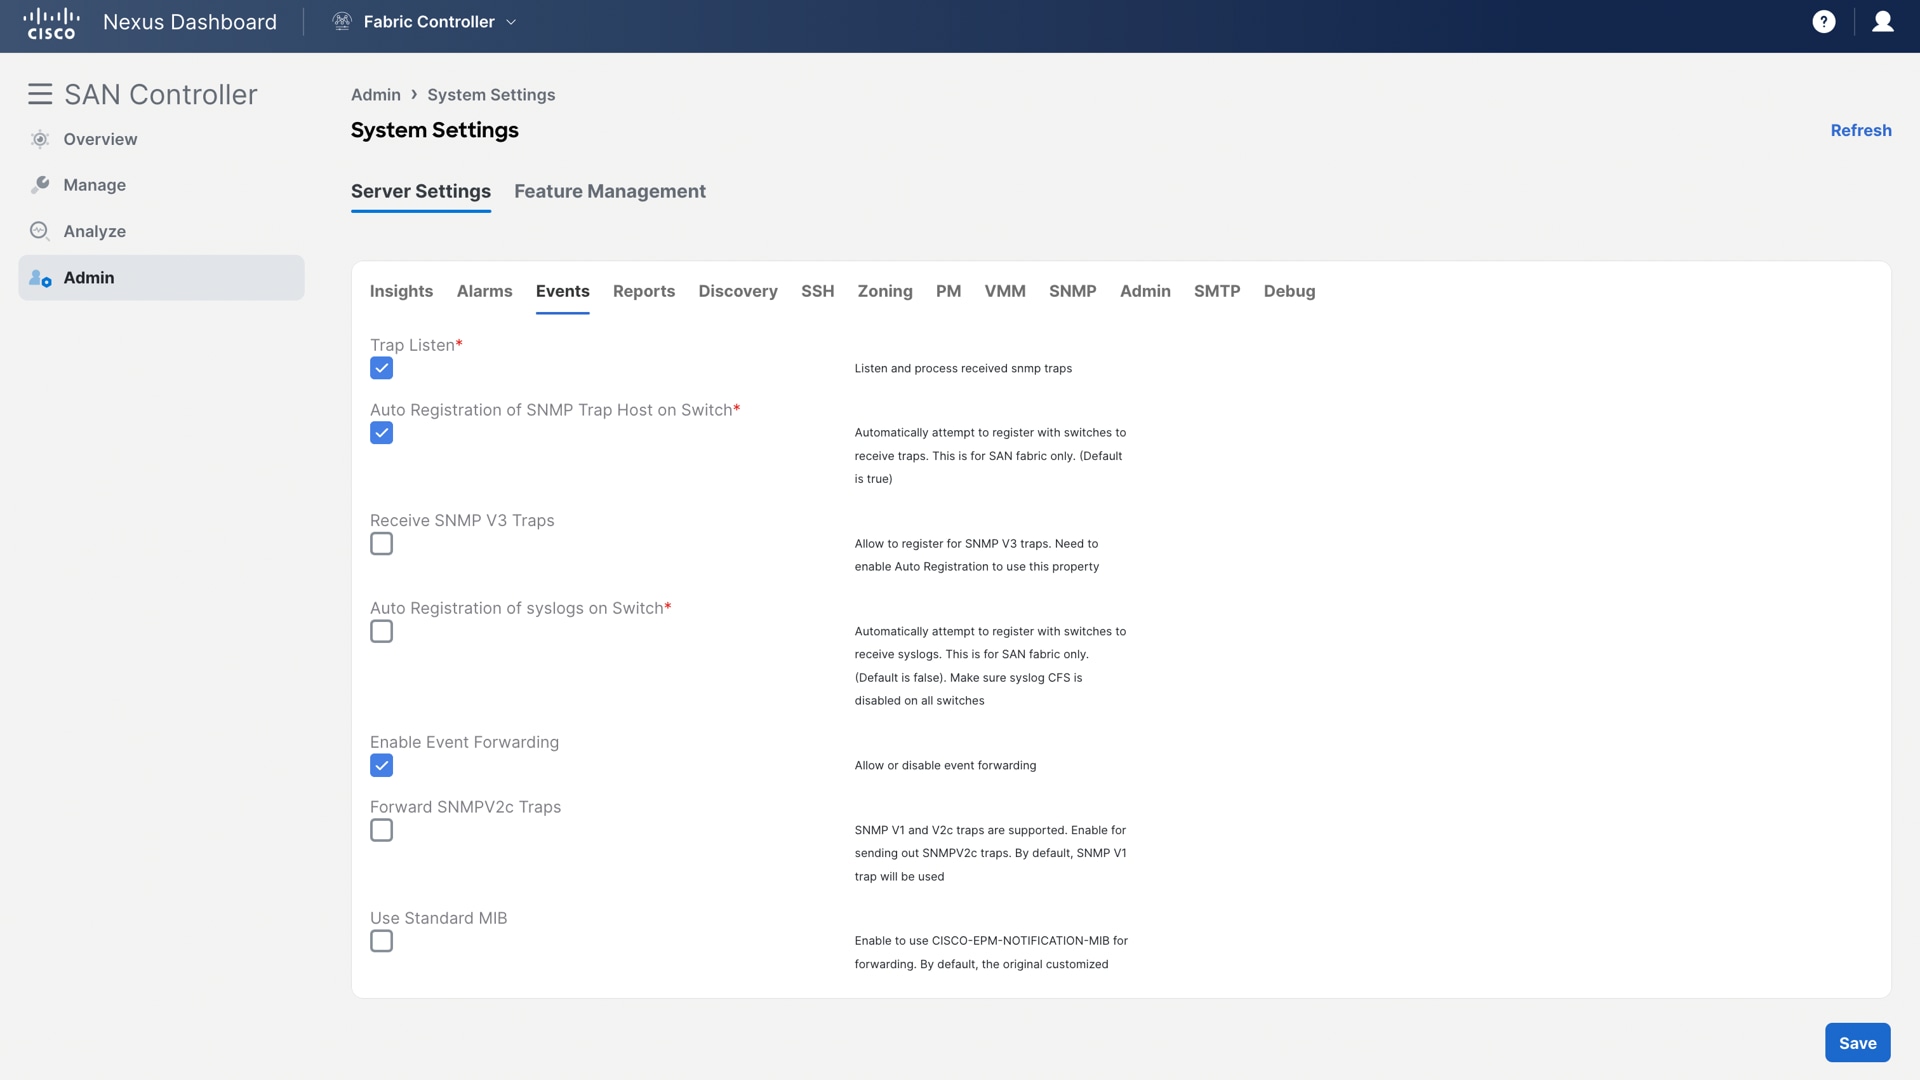Screen dimensions: 1920x1080
Task: Toggle Auto Registration of SNMP Trap Host checkbox
Action: [381, 433]
